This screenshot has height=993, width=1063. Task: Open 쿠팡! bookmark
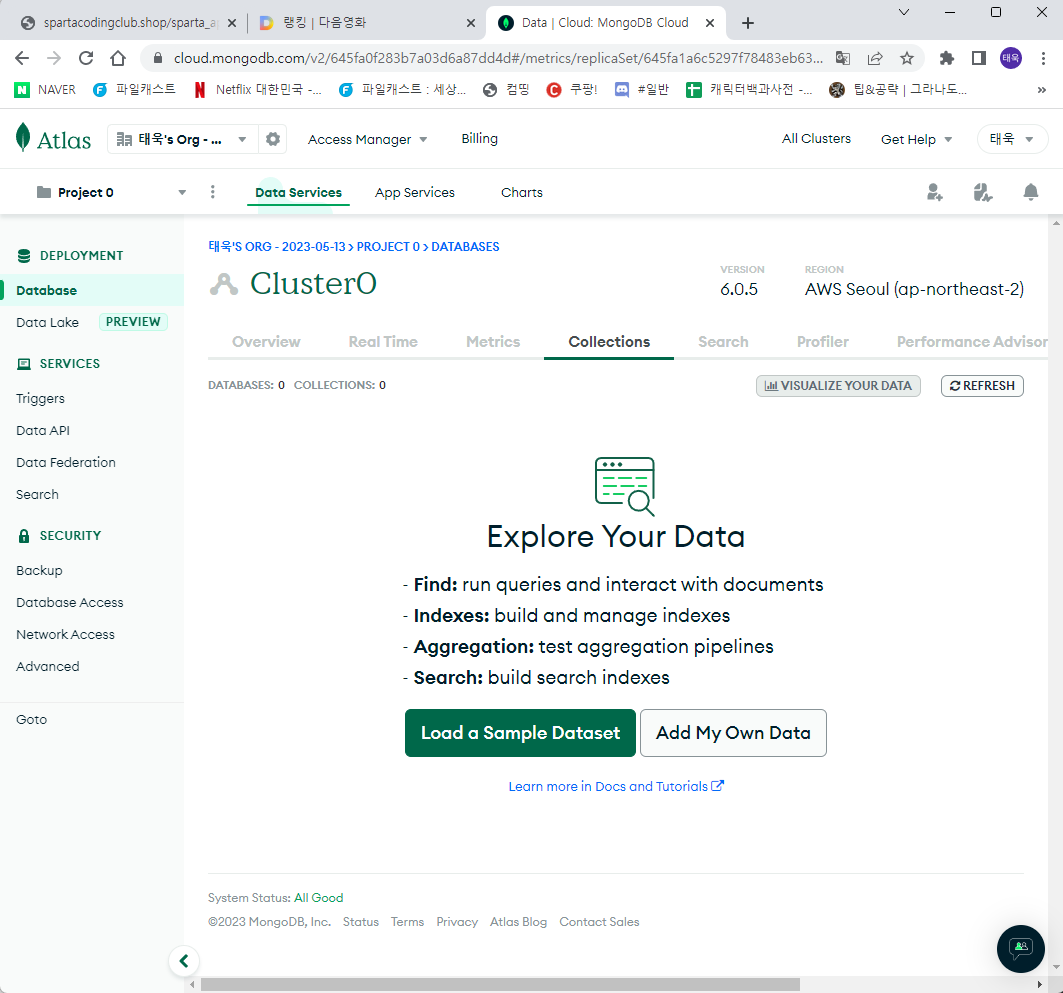pos(572,89)
